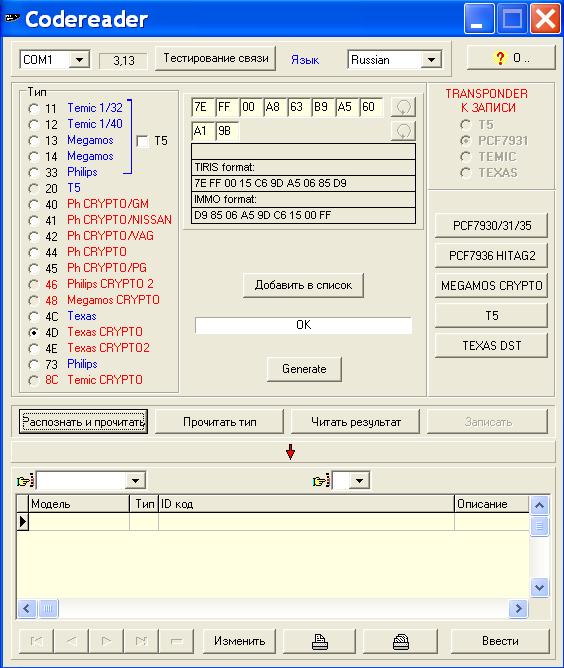Click the second printer icon button
The image size is (564, 668).
tap(400, 641)
